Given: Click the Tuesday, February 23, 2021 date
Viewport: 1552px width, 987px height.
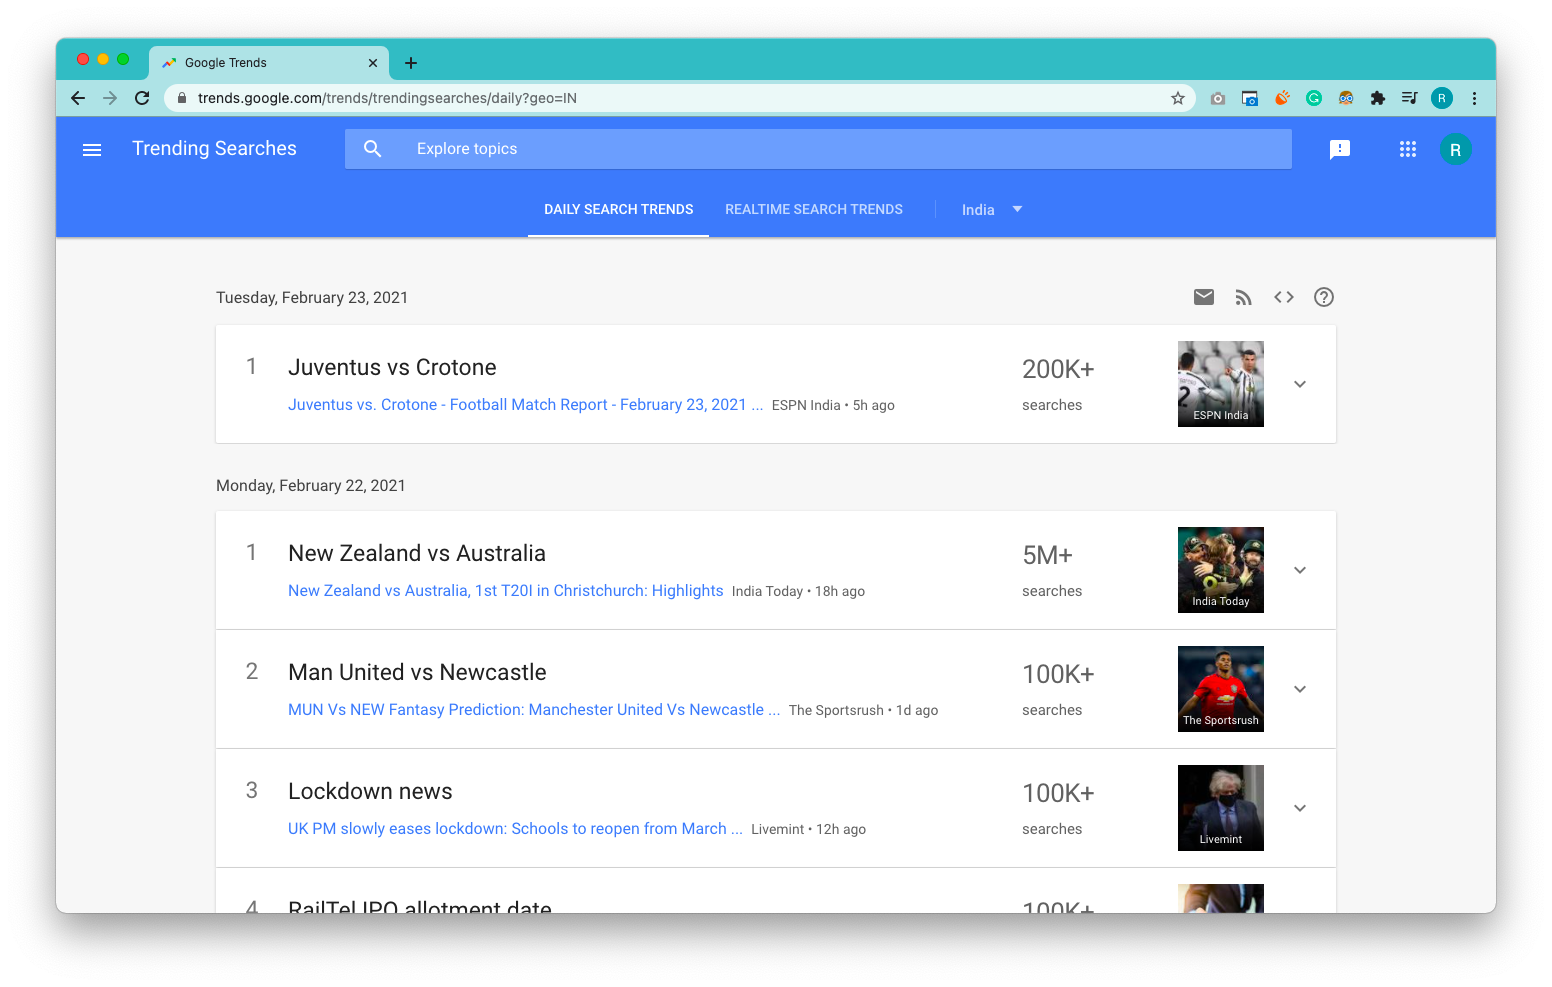Looking at the screenshot, I should [x=312, y=298].
